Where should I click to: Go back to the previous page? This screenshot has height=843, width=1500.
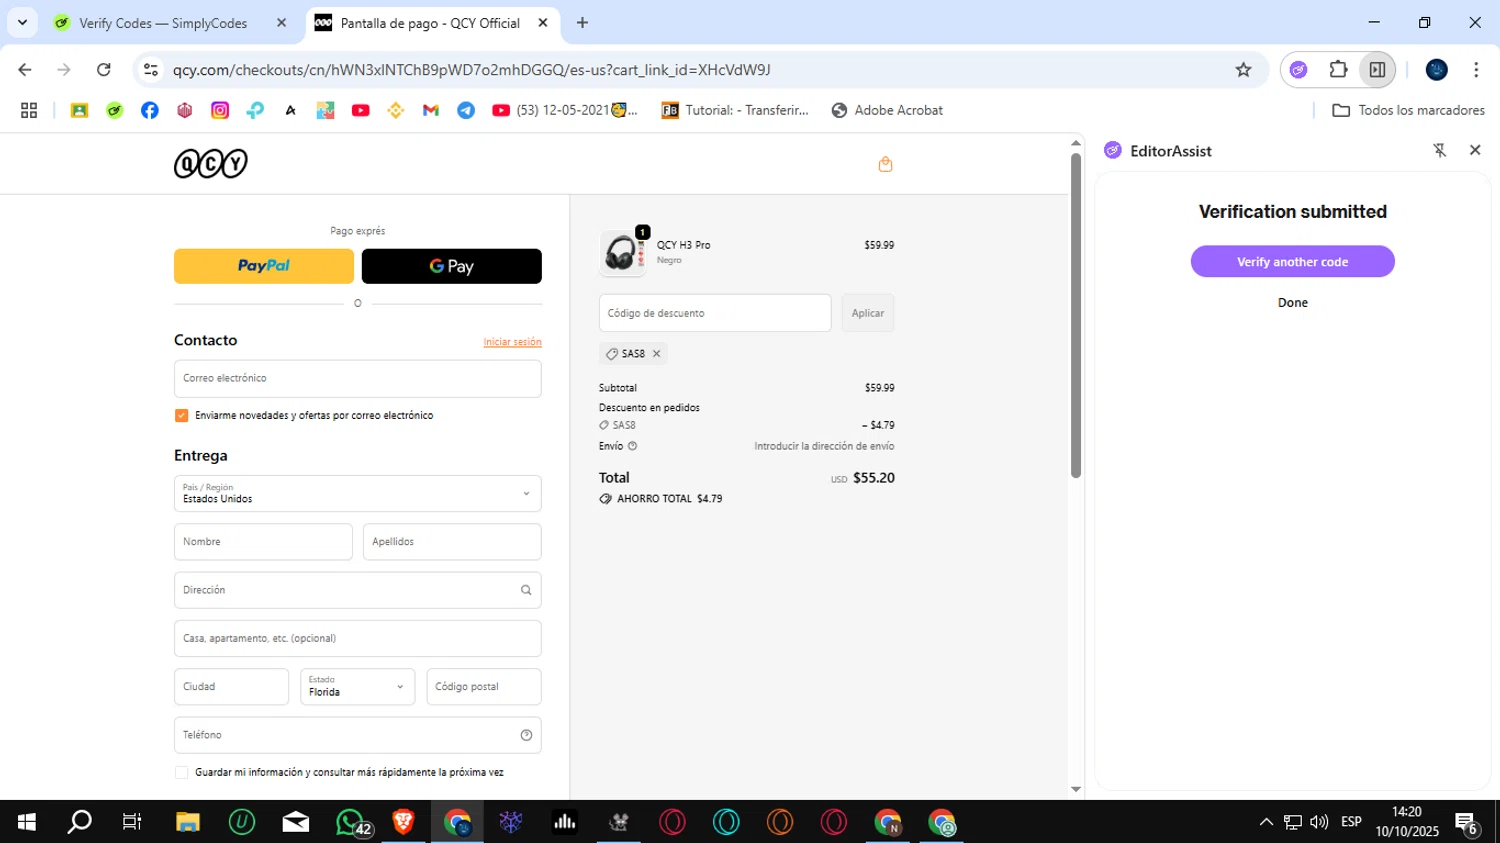click(x=25, y=70)
